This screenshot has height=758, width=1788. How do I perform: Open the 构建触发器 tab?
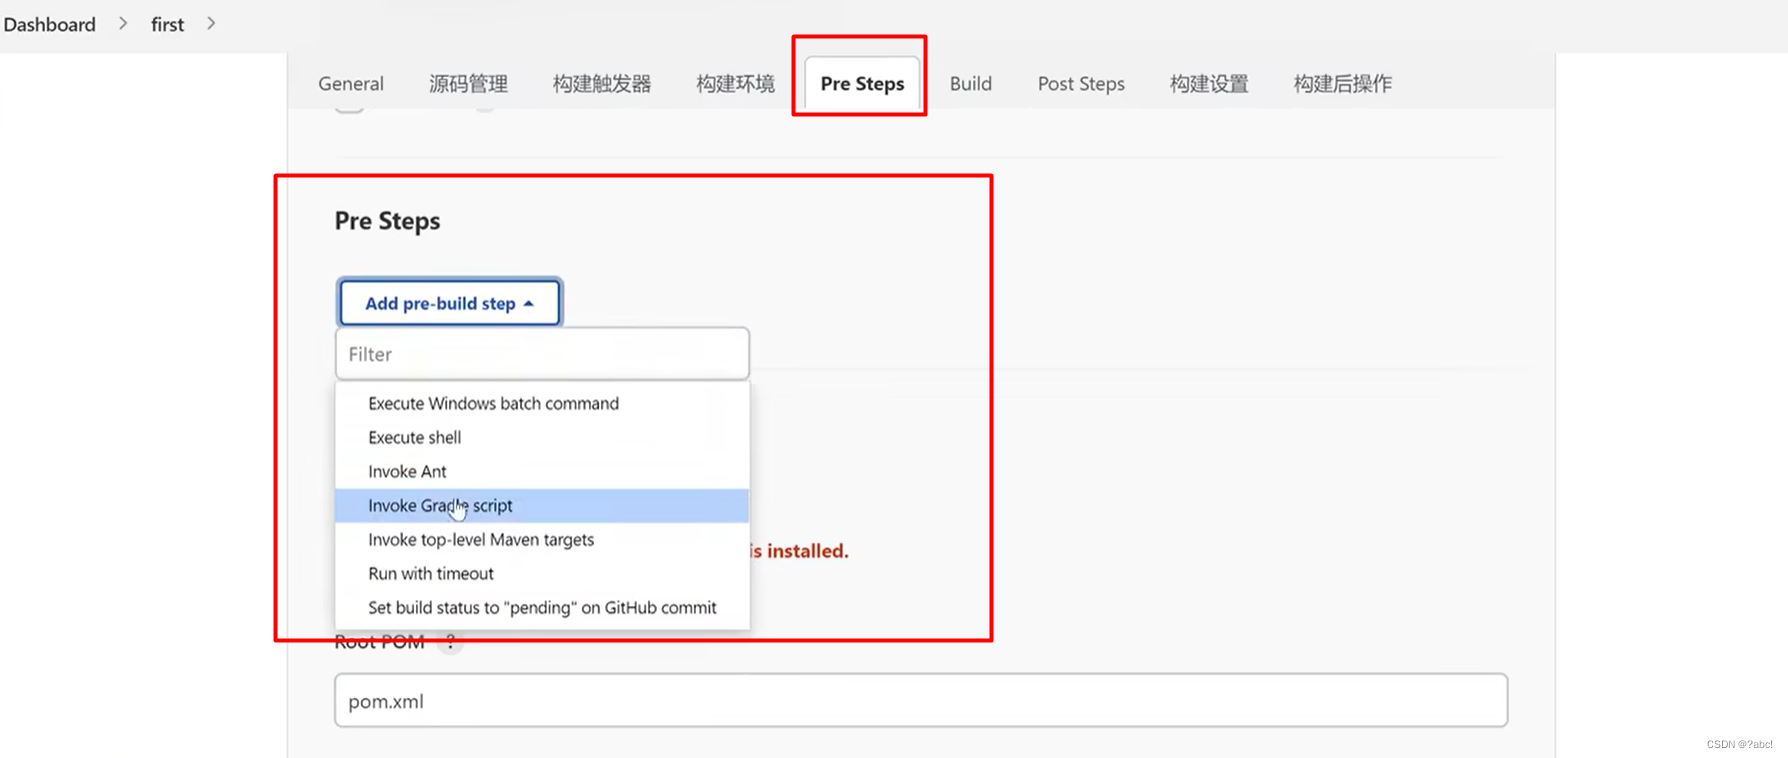point(602,84)
